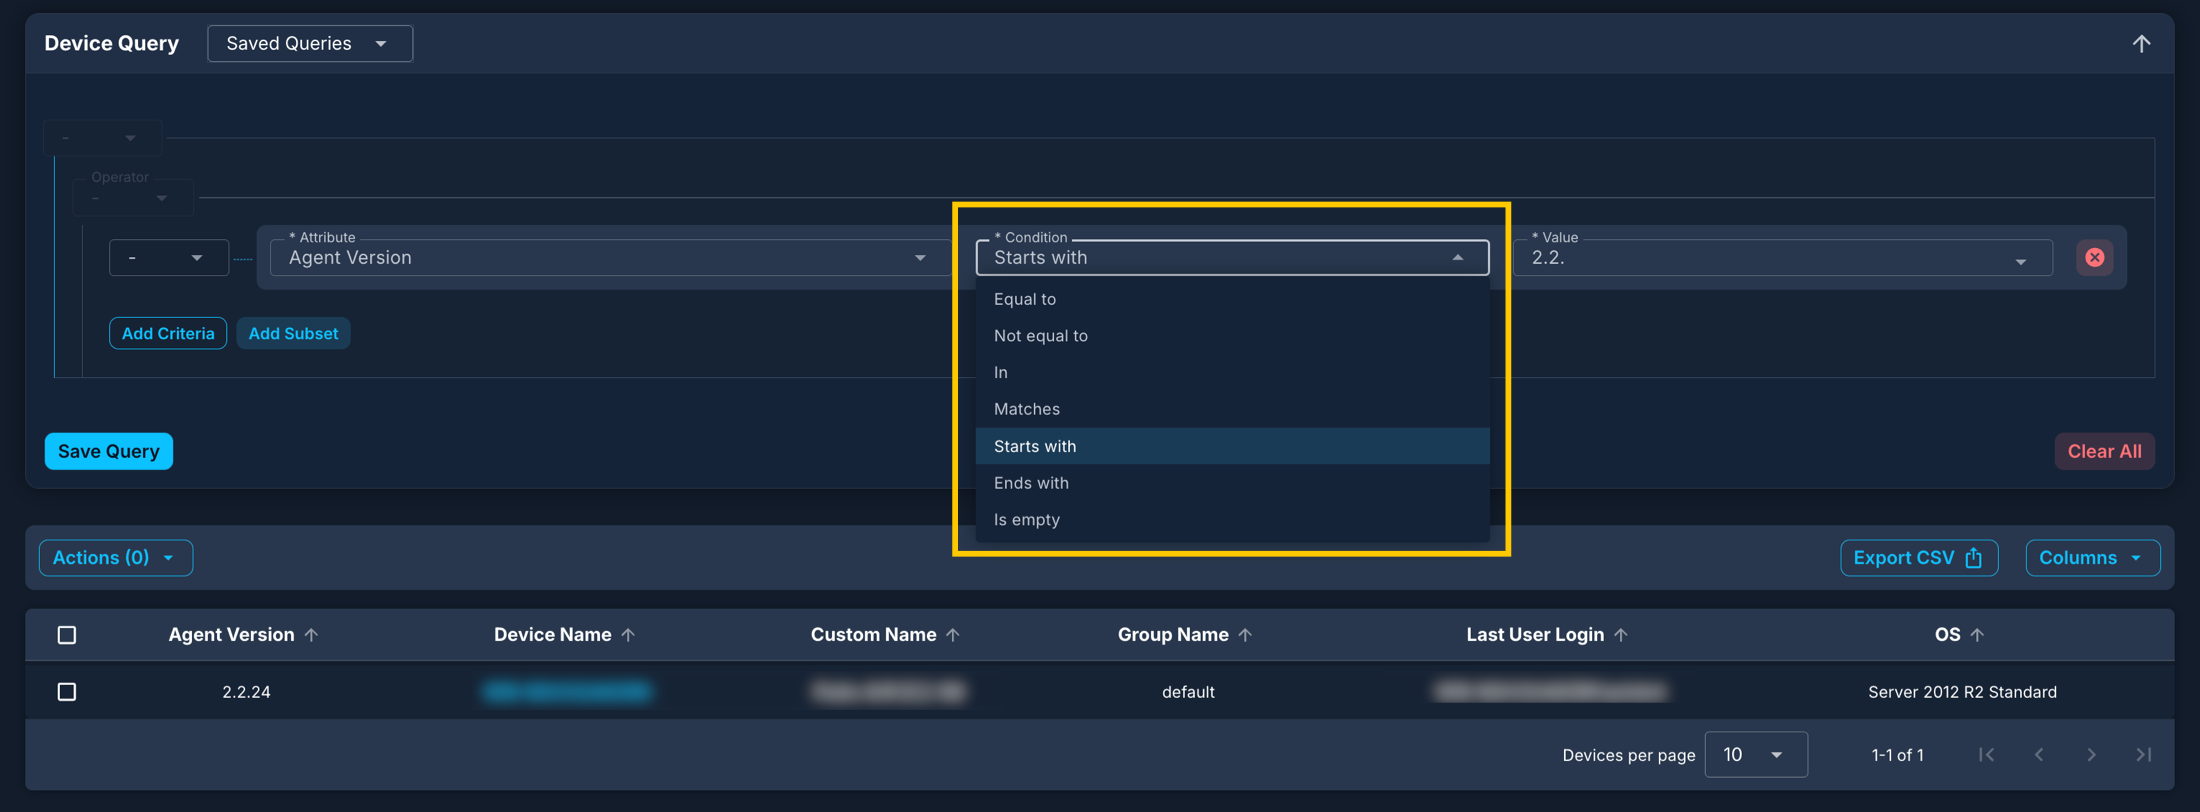Go to next page of devices
The height and width of the screenshot is (812, 2200).
2091,755
